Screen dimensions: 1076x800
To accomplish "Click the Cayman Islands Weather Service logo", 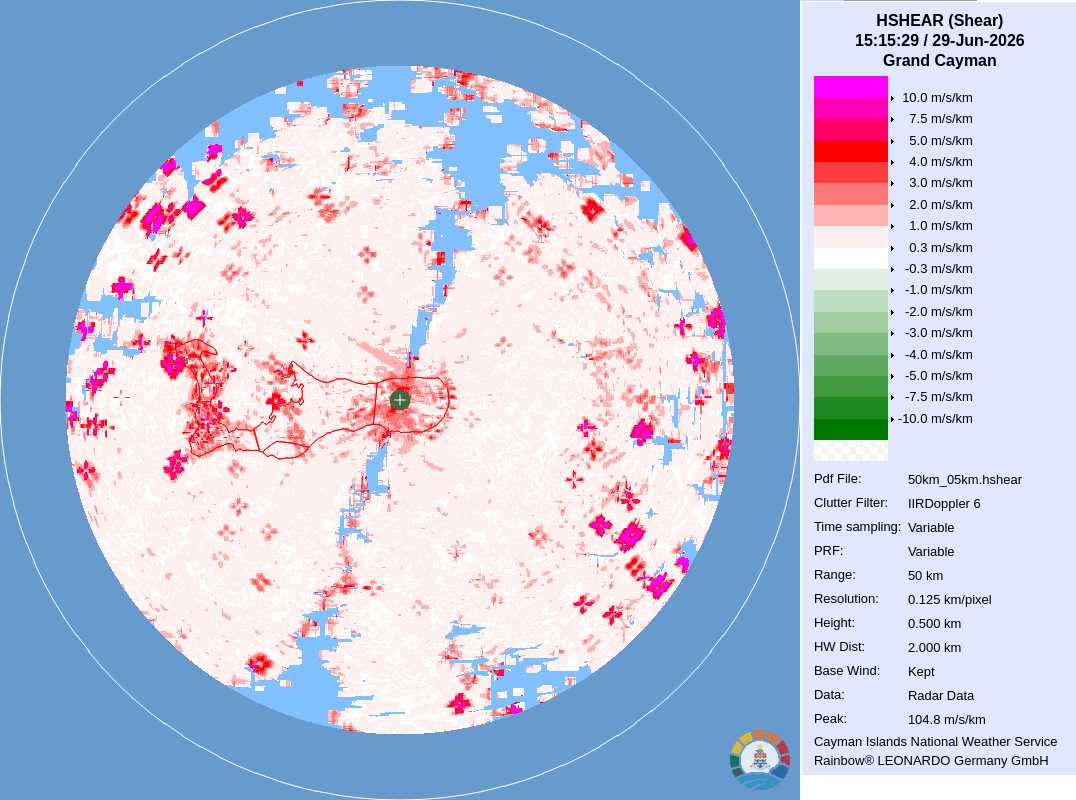I will pyautogui.click(x=760, y=760).
